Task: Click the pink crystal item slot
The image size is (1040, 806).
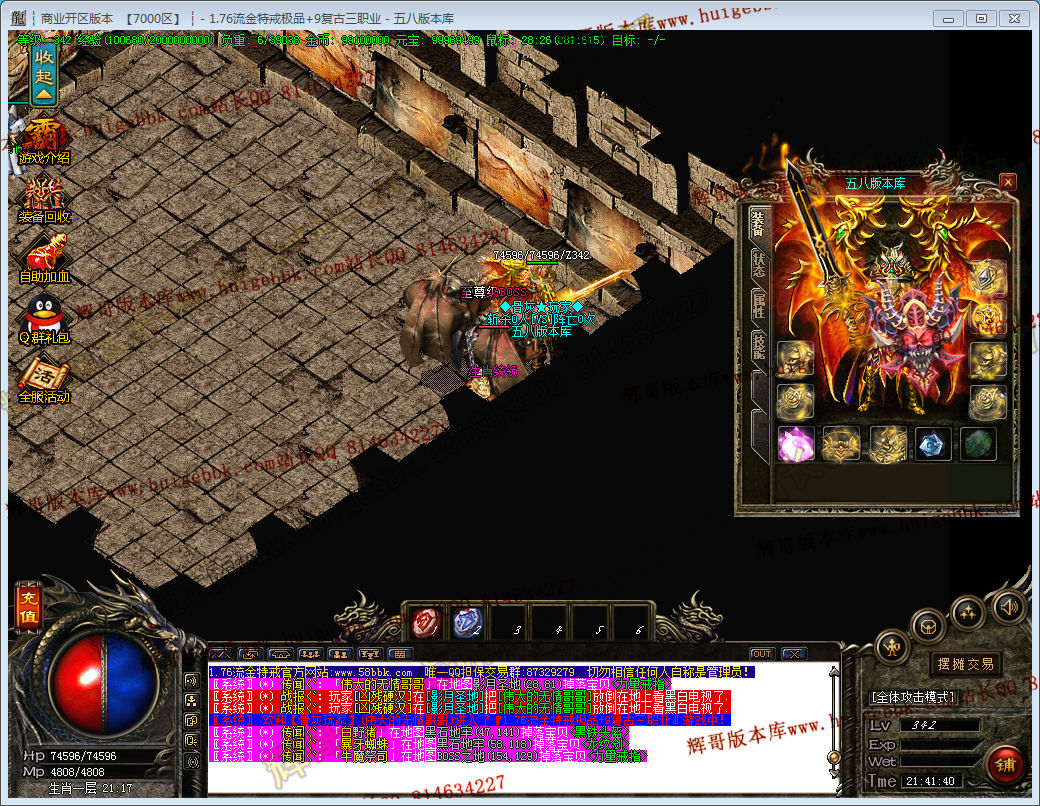Action: click(x=795, y=444)
